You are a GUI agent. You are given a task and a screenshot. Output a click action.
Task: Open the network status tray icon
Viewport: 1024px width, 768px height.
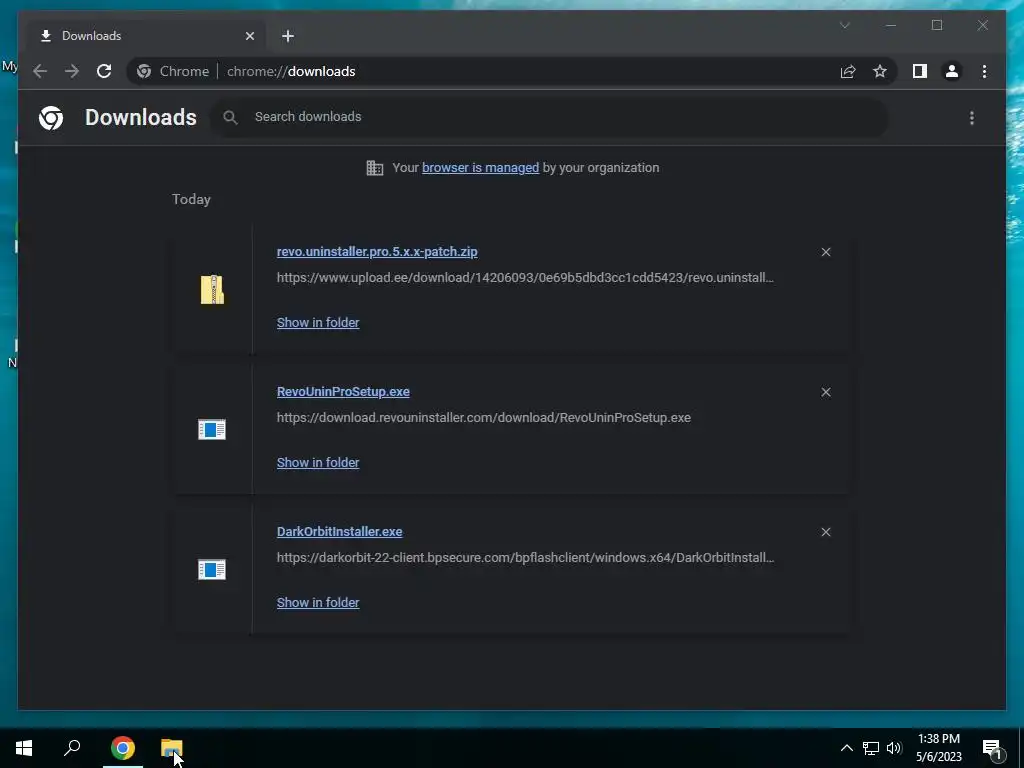click(x=871, y=748)
